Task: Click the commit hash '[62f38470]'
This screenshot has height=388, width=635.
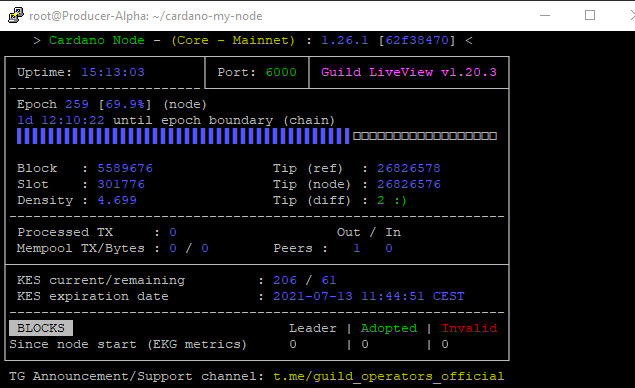Action: [x=417, y=40]
